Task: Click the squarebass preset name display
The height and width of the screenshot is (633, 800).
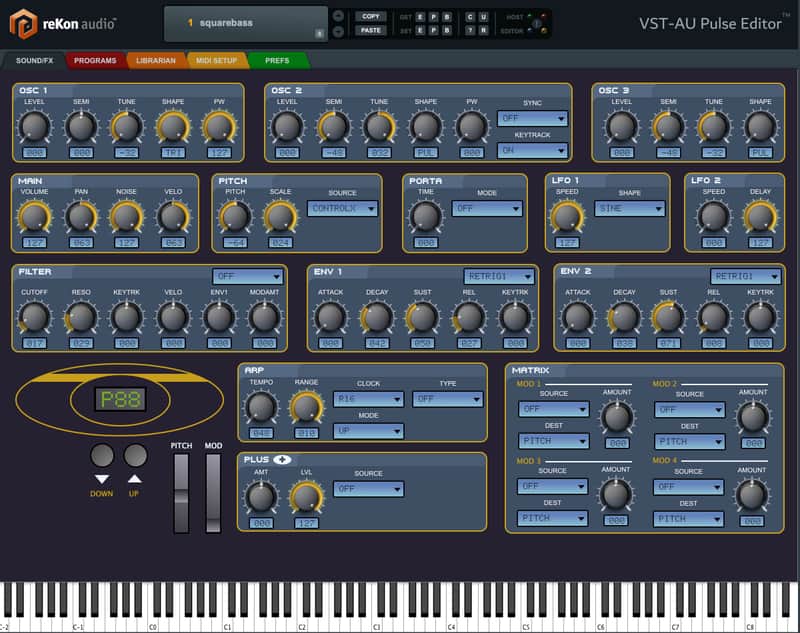Action: [x=245, y=23]
